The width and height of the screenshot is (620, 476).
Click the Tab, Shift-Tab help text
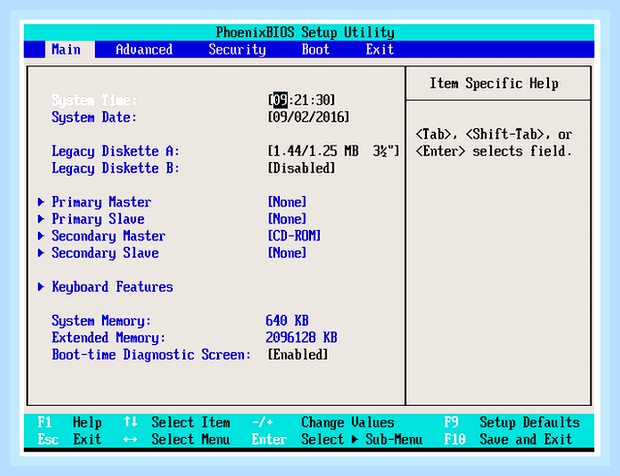tap(494, 143)
